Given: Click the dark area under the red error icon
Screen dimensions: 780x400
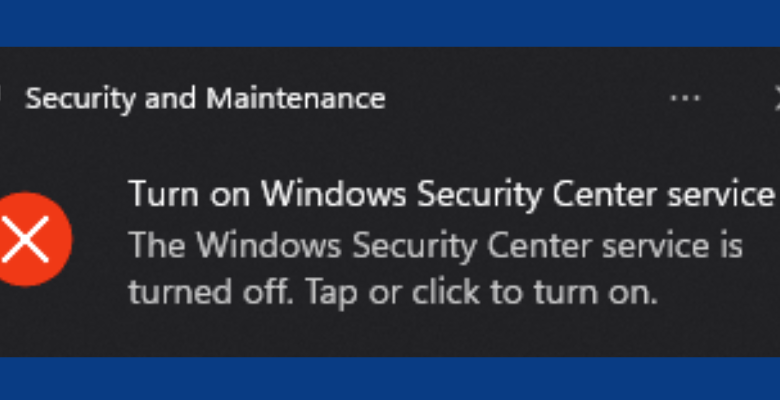Looking at the screenshot, I should [x=33, y=320].
